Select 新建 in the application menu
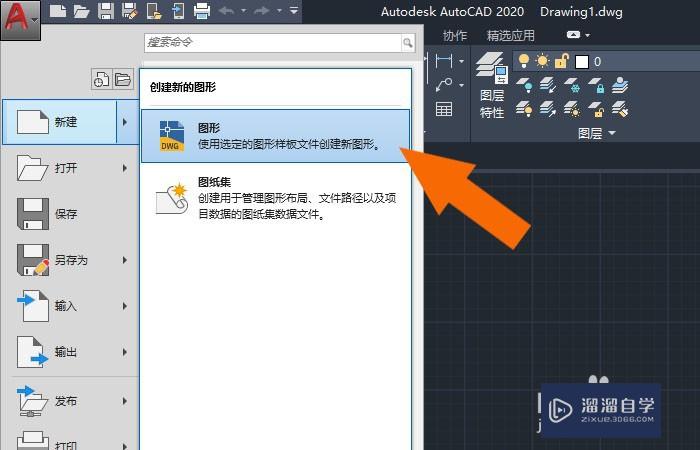This screenshot has height=450, width=700. (59, 122)
